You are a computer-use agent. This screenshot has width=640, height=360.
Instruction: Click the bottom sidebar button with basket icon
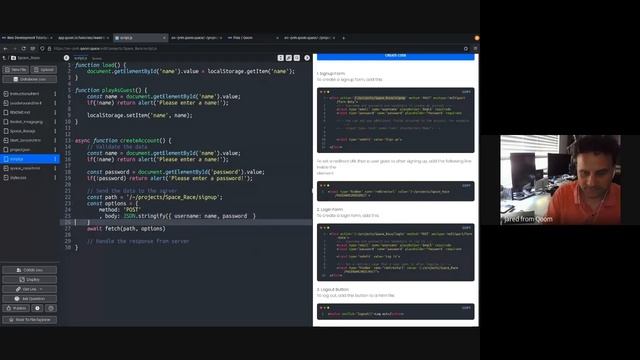29,320
